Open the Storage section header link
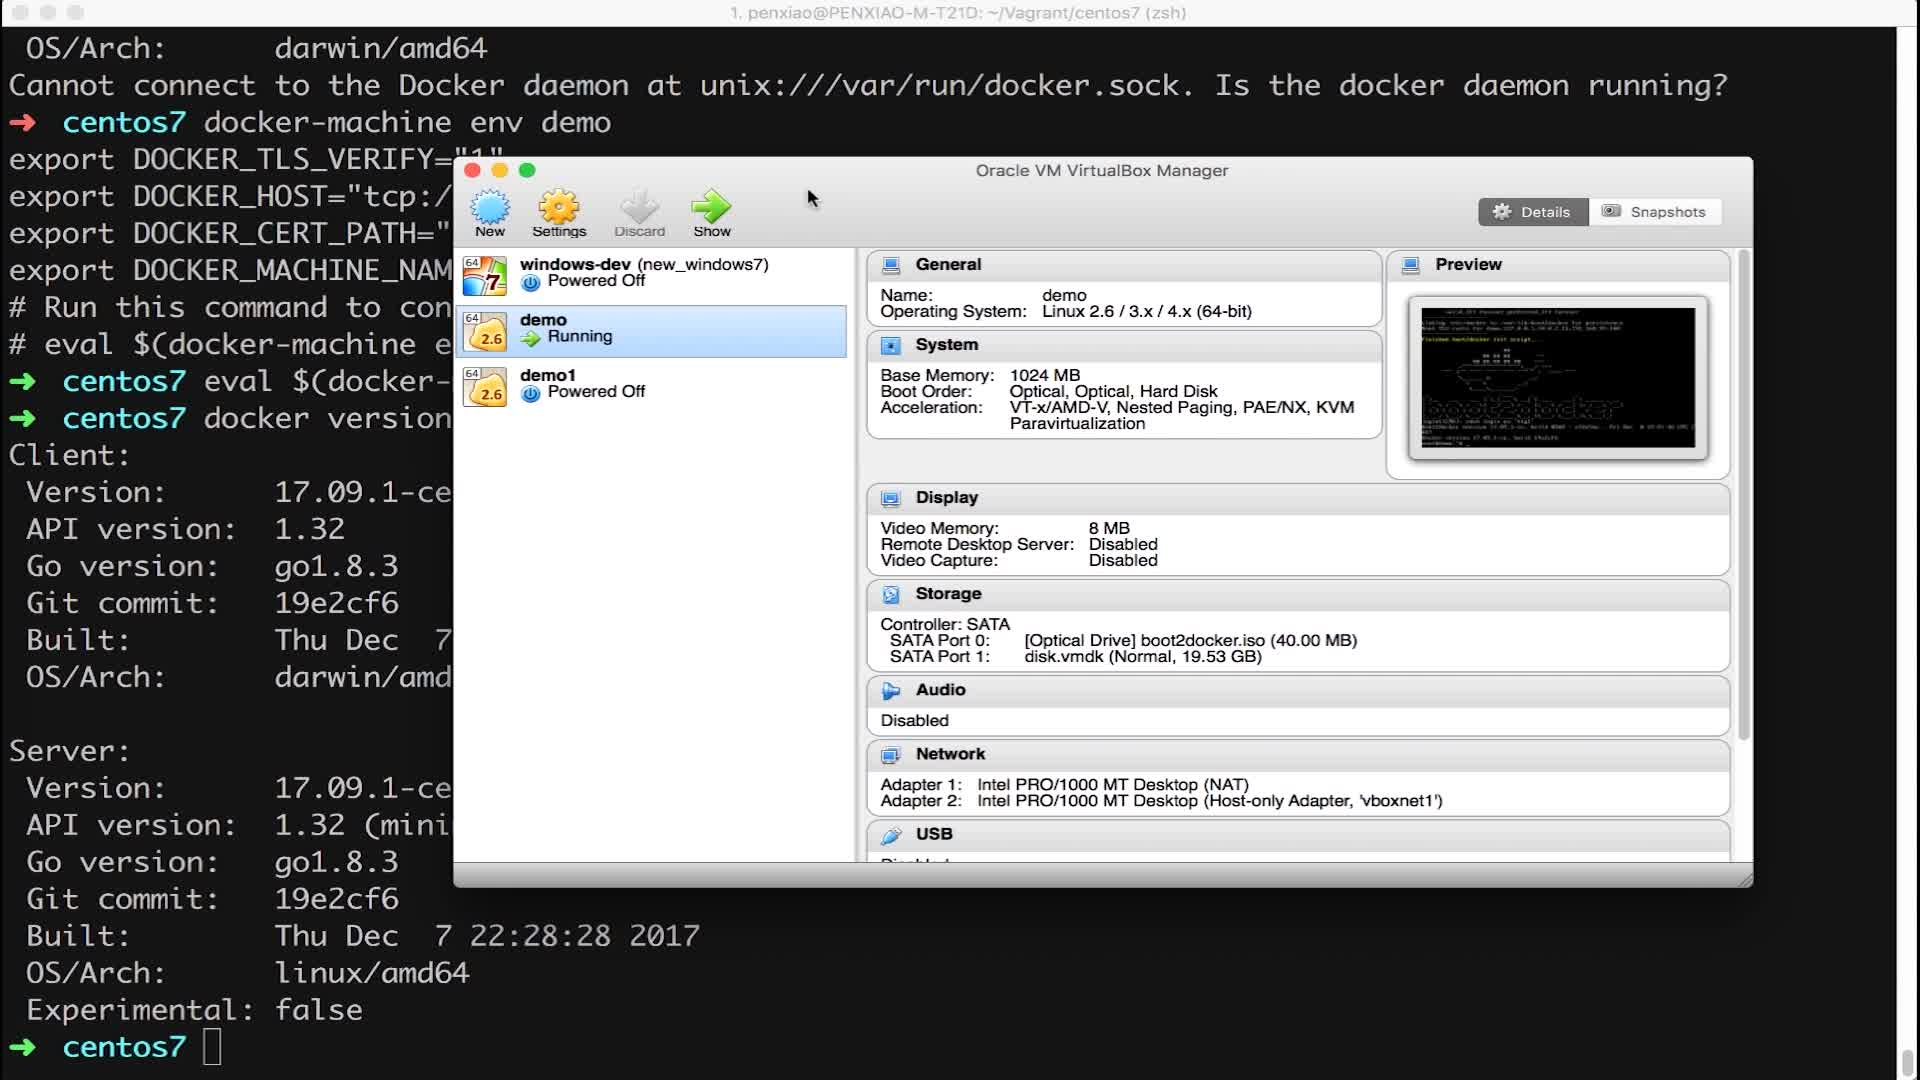 pyautogui.click(x=948, y=594)
